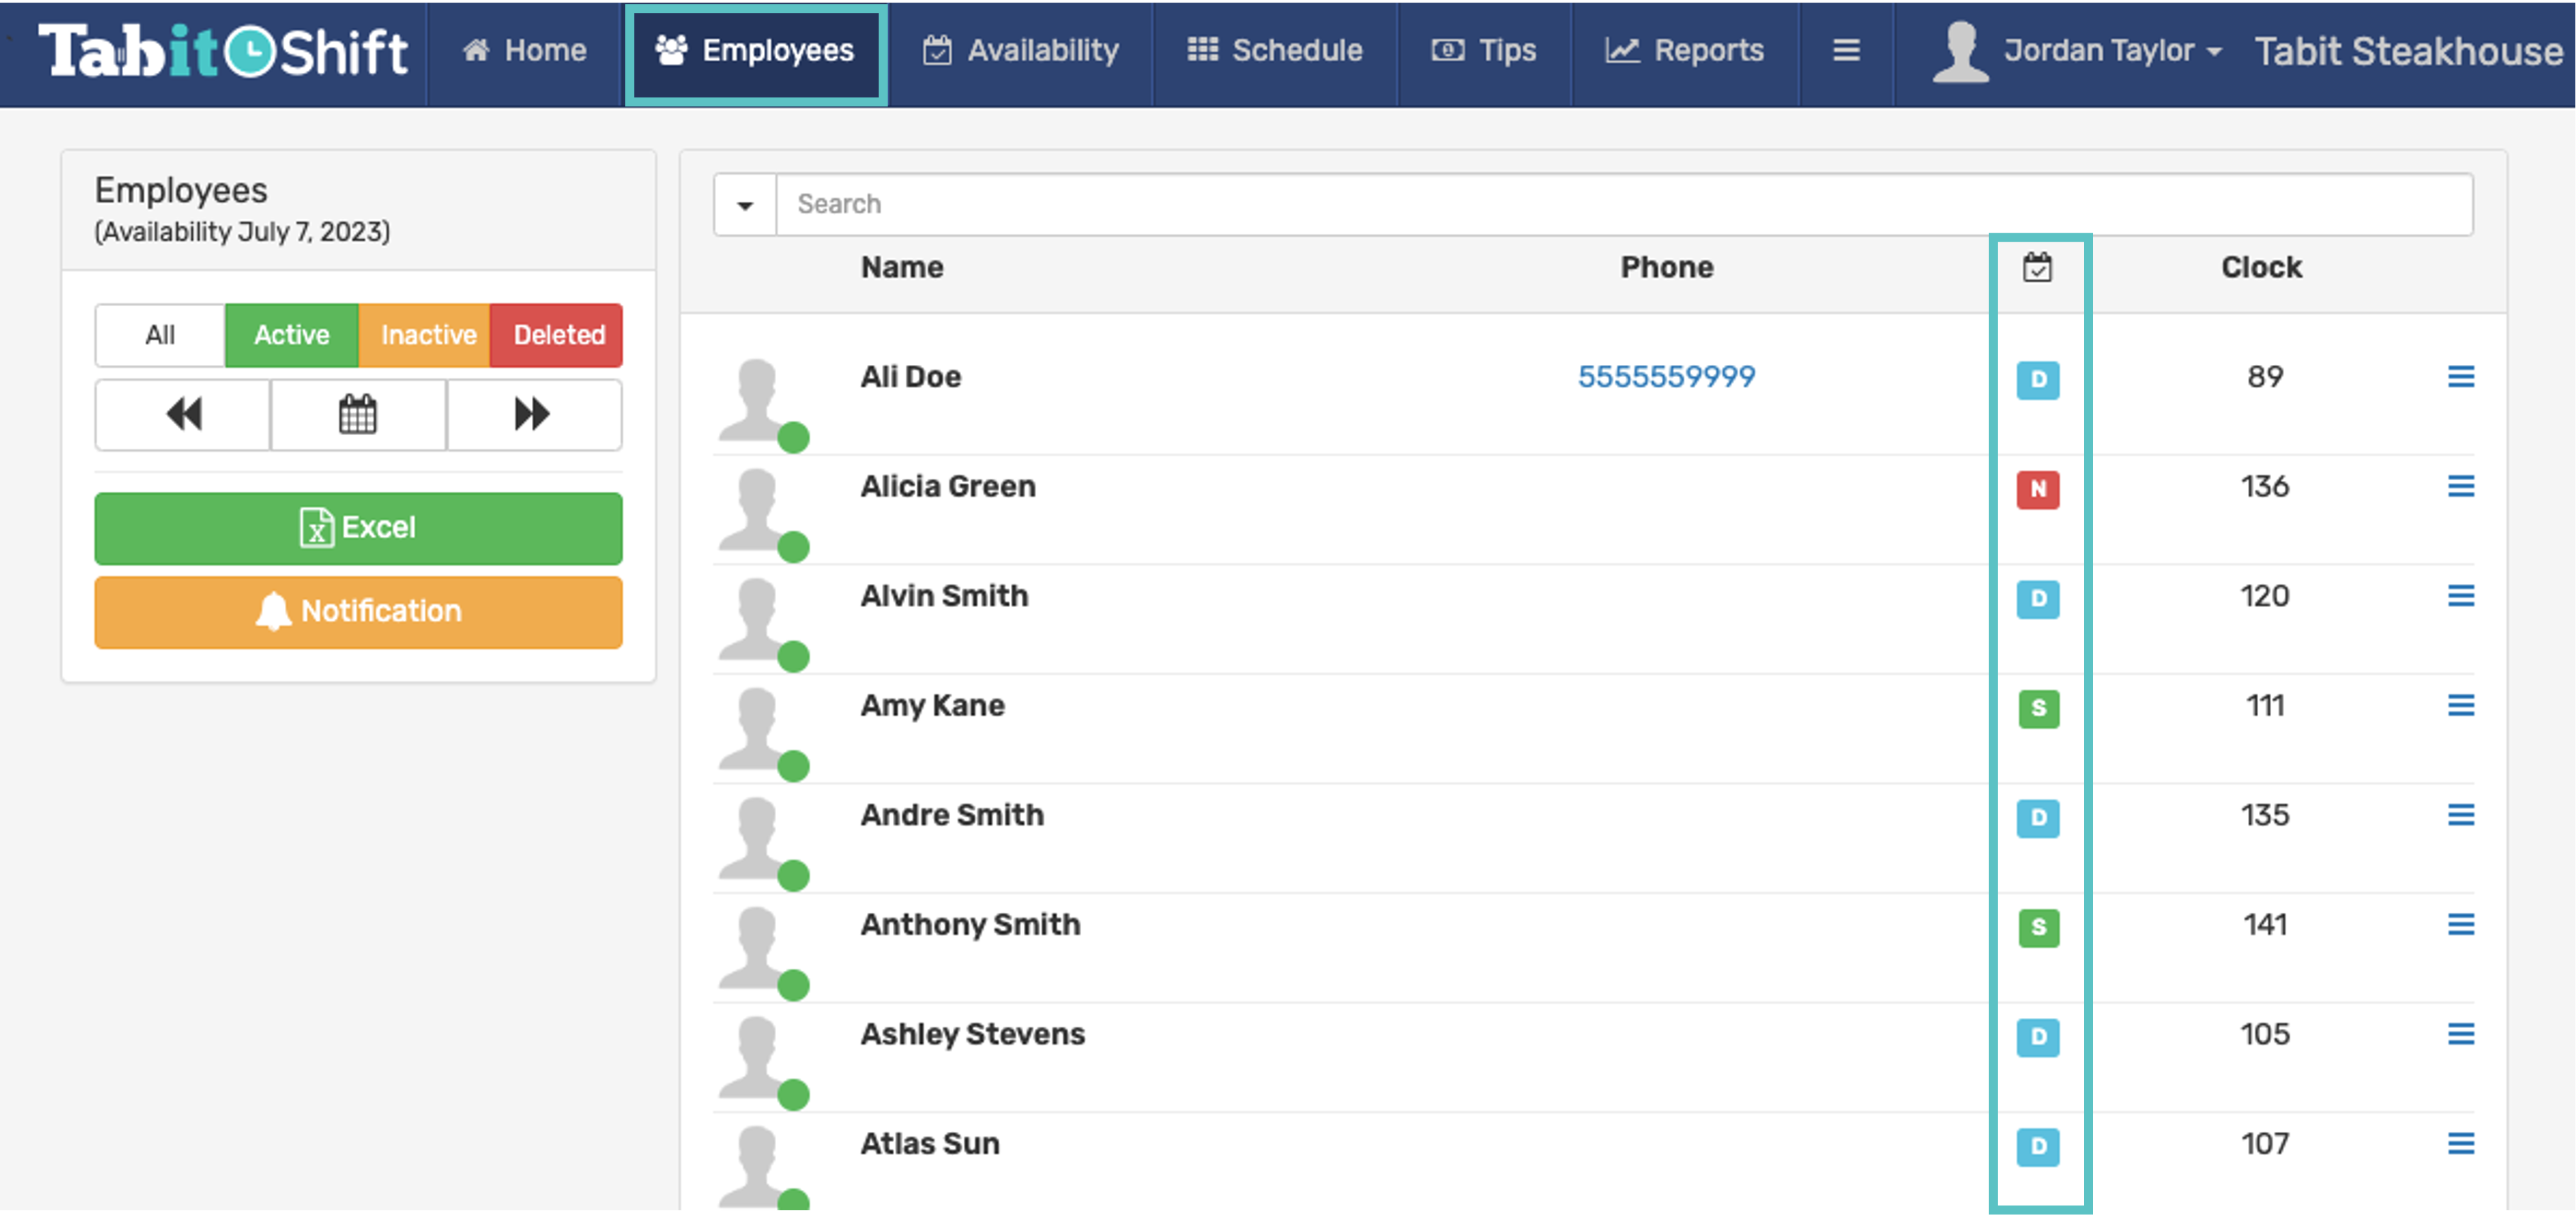Image resolution: width=2576 pixels, height=1217 pixels.
Task: Open the Jordan Taylor user dropdown
Action: [x=2100, y=51]
